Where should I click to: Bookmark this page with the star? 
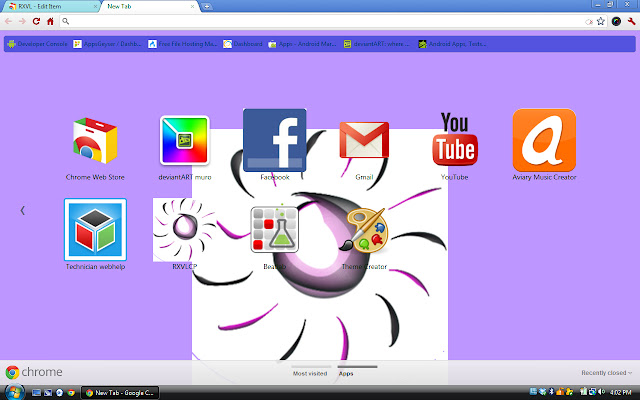[601, 22]
